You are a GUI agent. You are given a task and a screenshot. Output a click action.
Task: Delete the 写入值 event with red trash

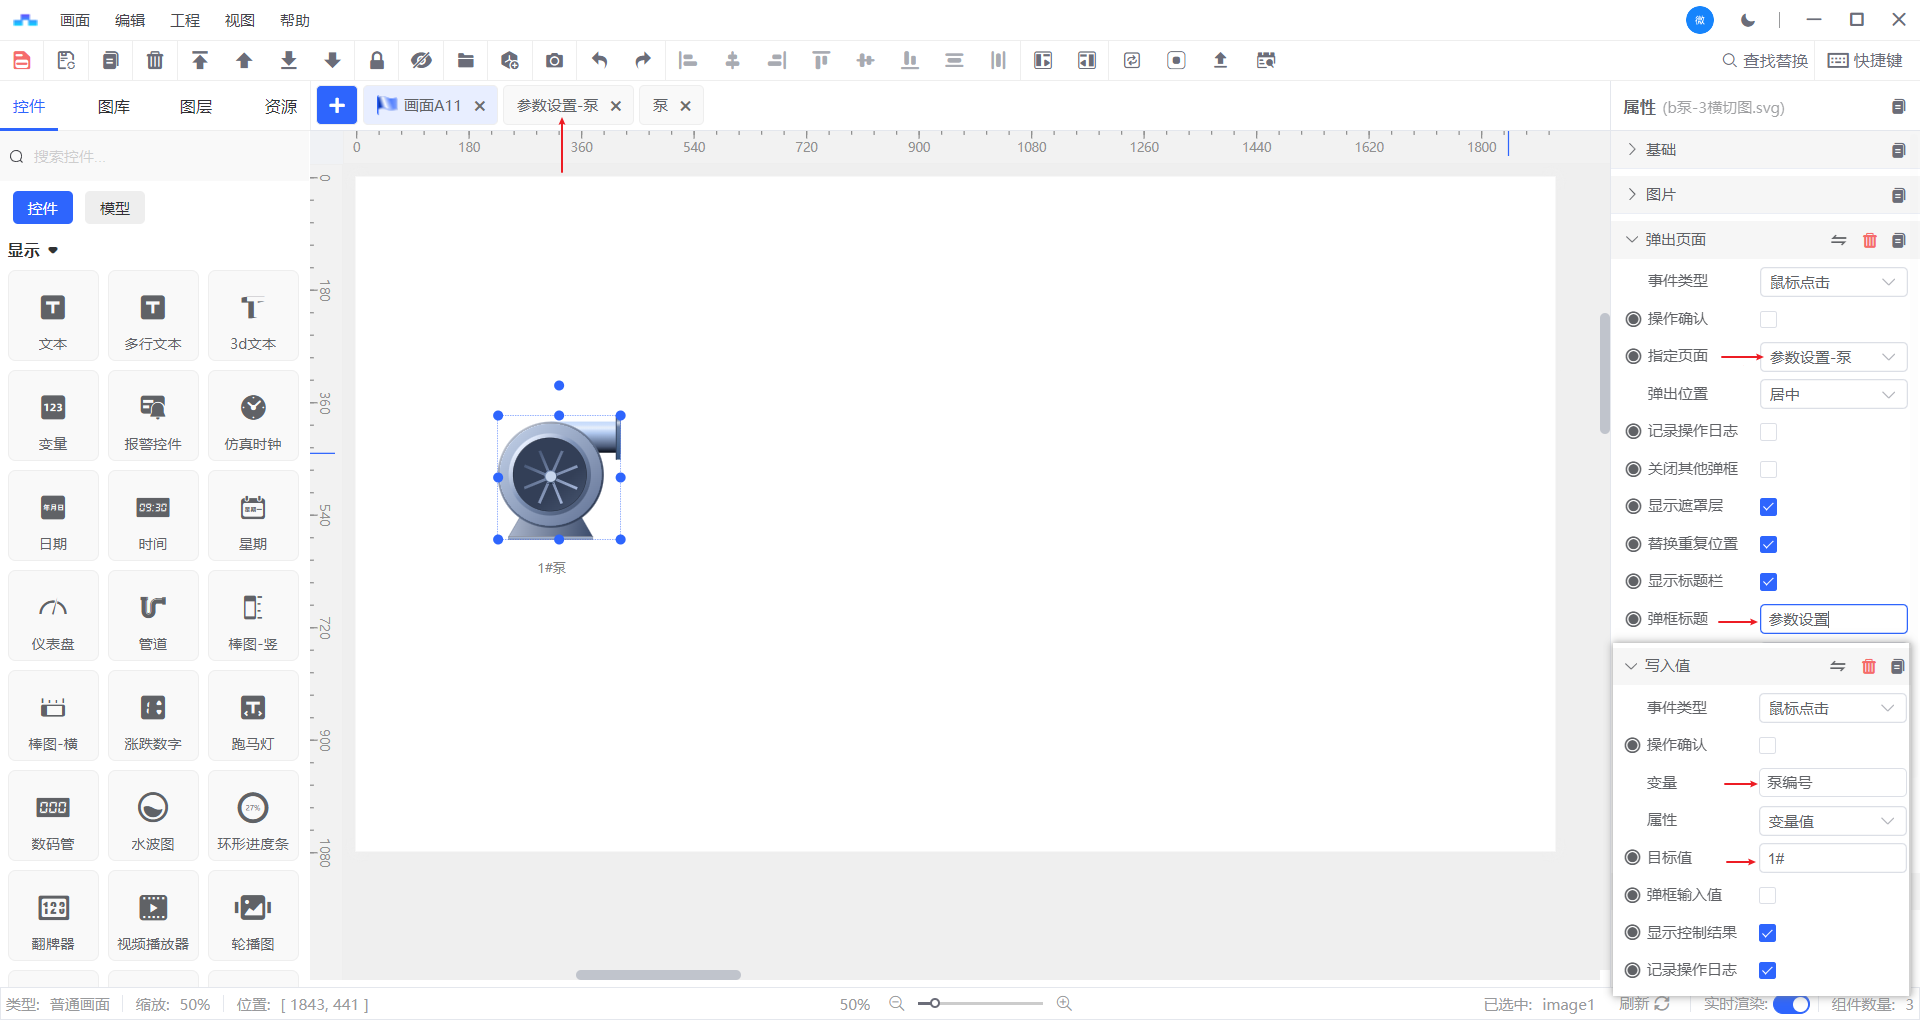[x=1868, y=667]
